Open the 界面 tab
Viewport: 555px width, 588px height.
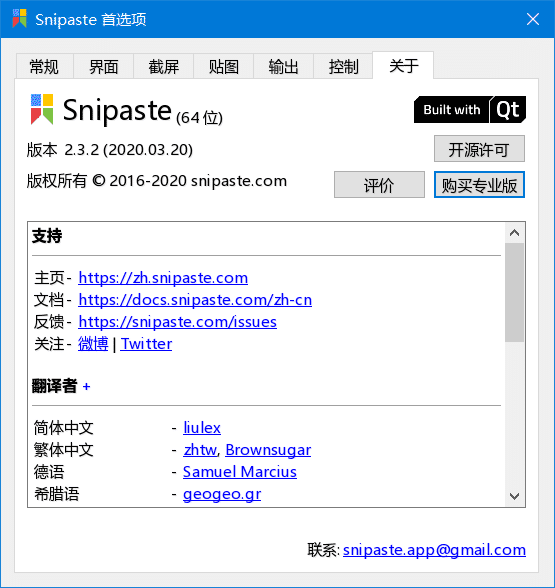point(104,66)
